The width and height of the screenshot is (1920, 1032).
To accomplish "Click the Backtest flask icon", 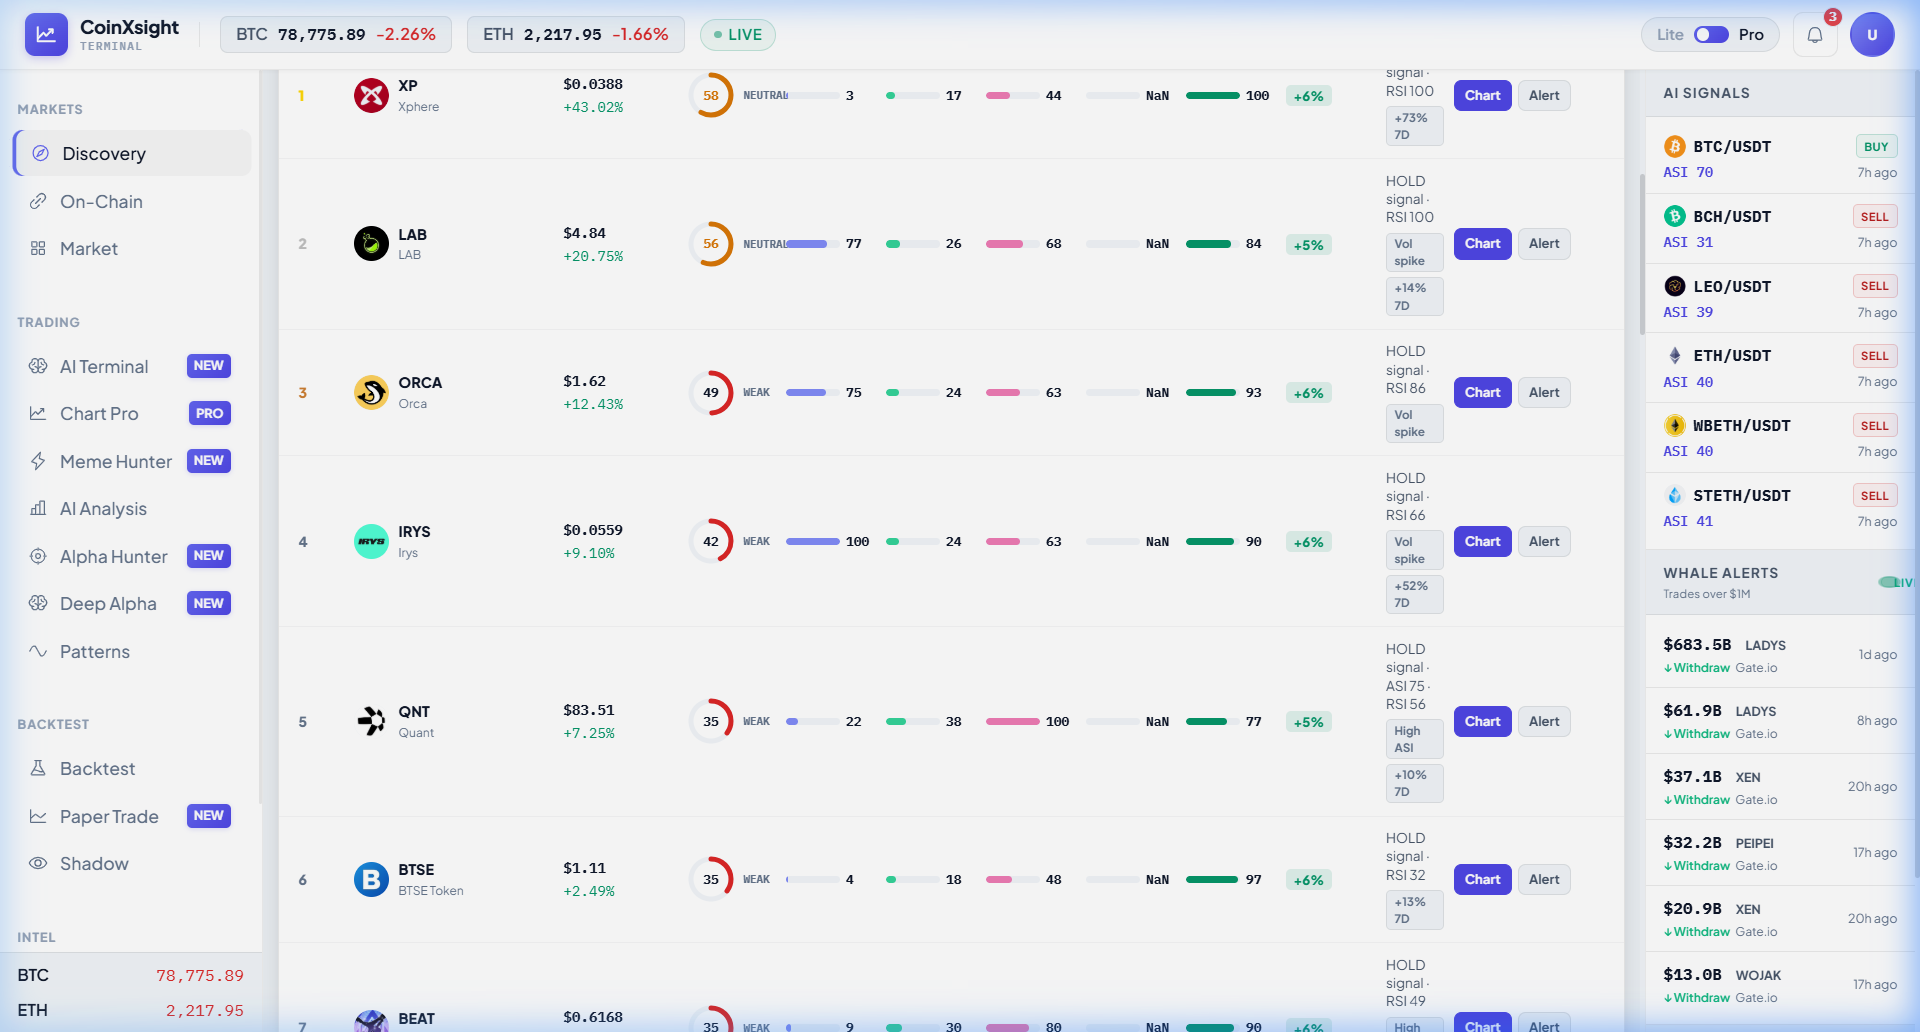I will (x=38, y=768).
